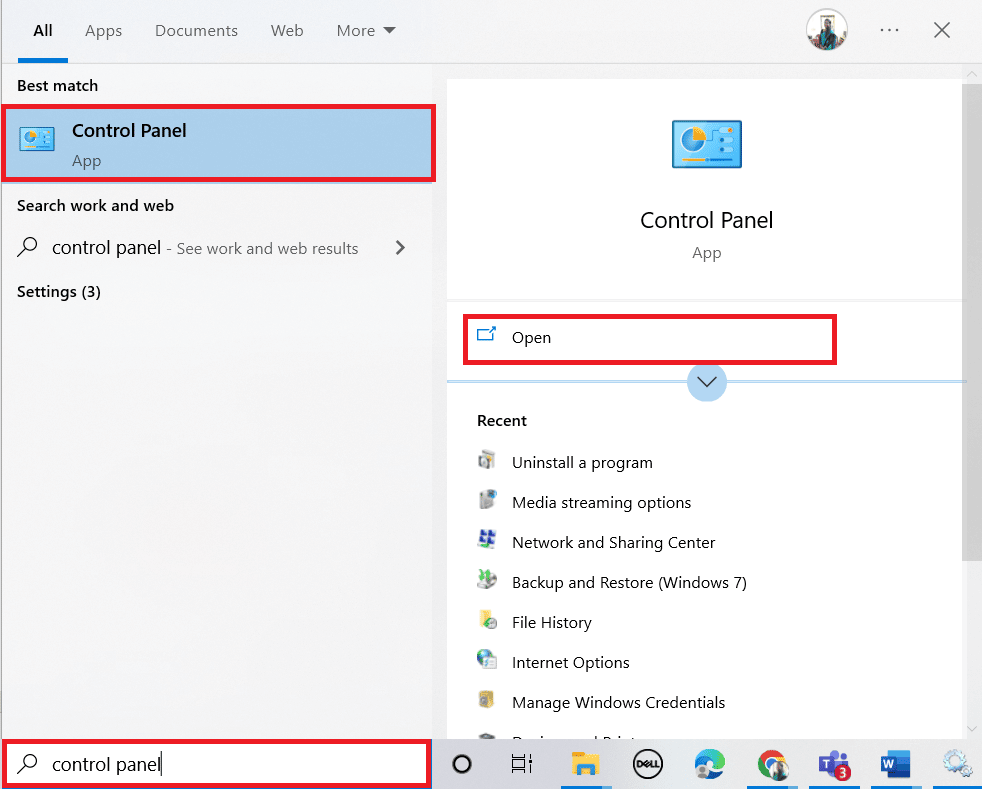Switch to the Apps tab
Viewport: 982px width, 789px height.
(103, 31)
